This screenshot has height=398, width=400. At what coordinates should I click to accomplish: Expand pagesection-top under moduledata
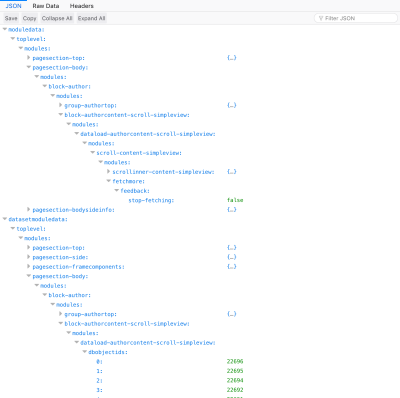pos(29,58)
